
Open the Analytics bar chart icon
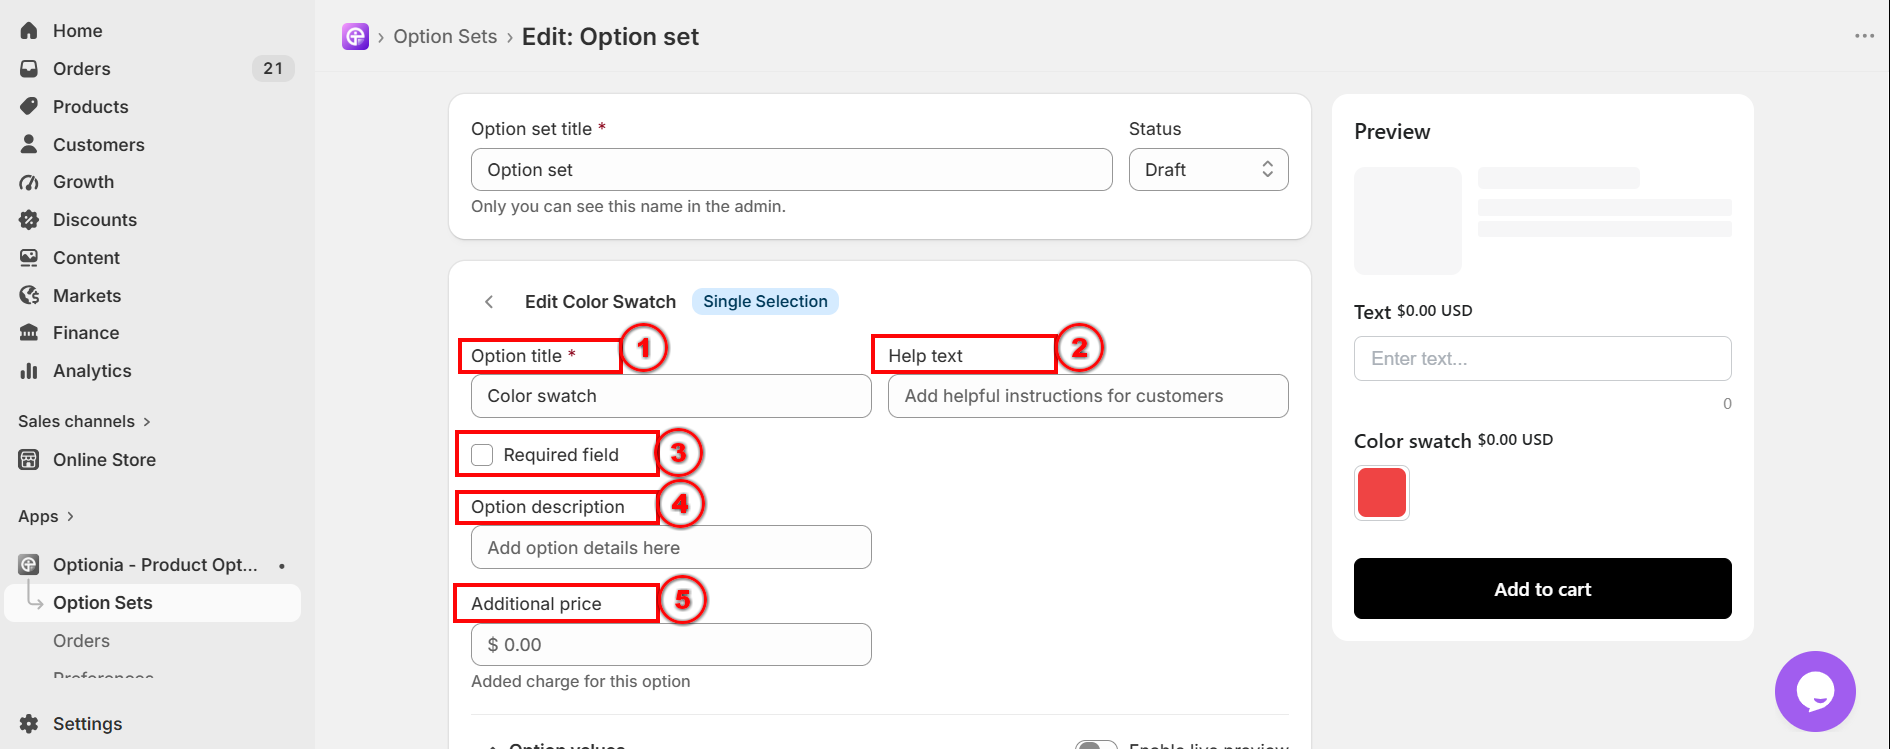29,371
